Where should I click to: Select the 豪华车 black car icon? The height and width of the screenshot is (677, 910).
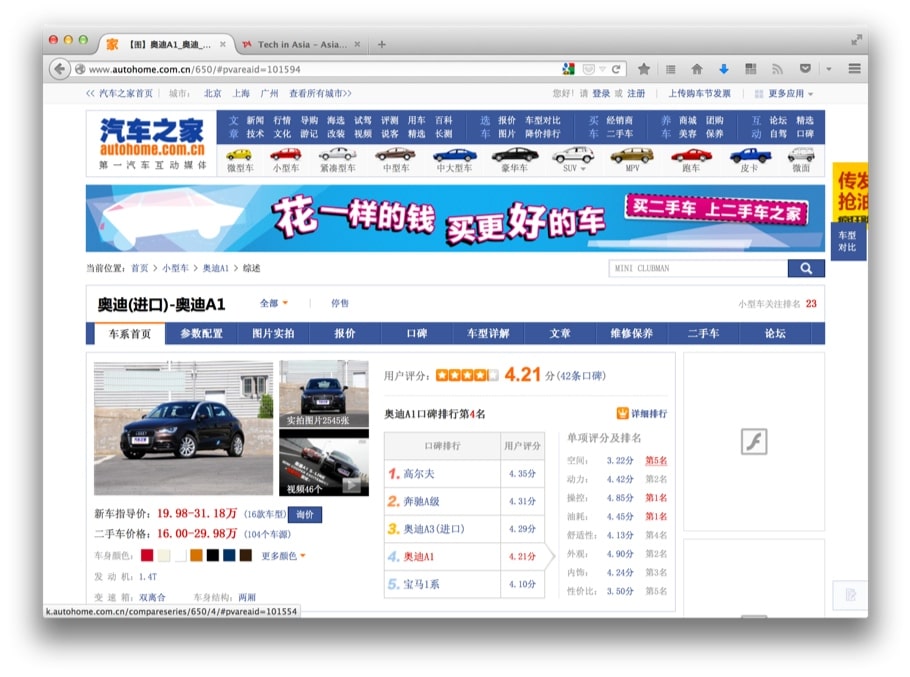(515, 155)
